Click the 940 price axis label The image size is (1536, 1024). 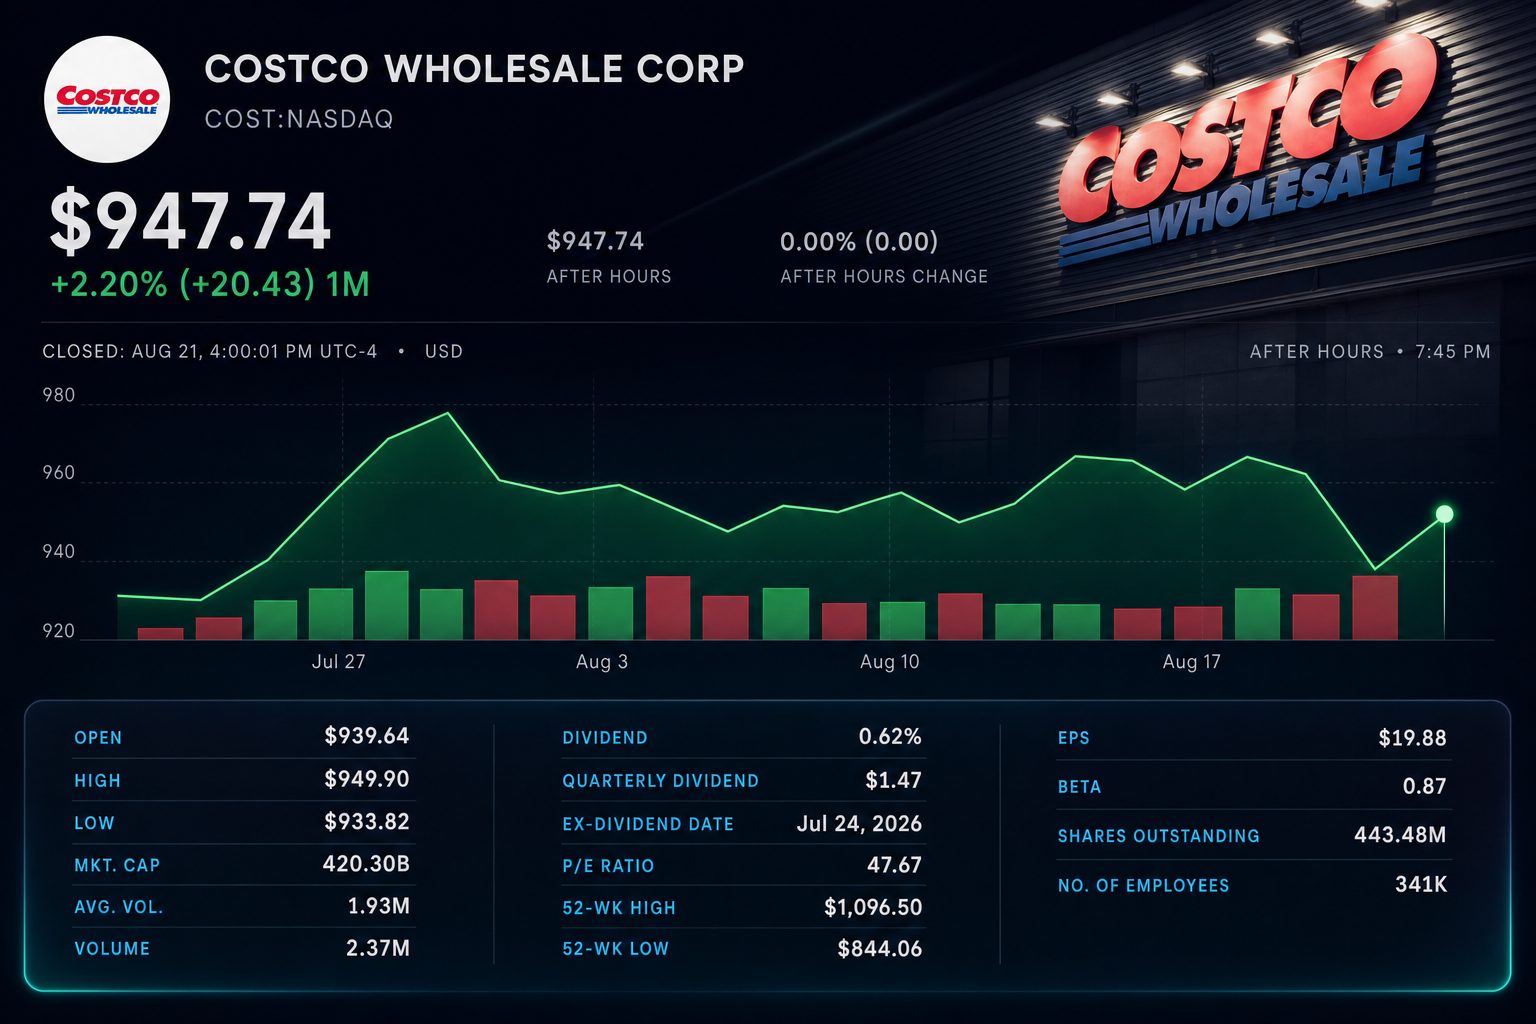pyautogui.click(x=59, y=552)
